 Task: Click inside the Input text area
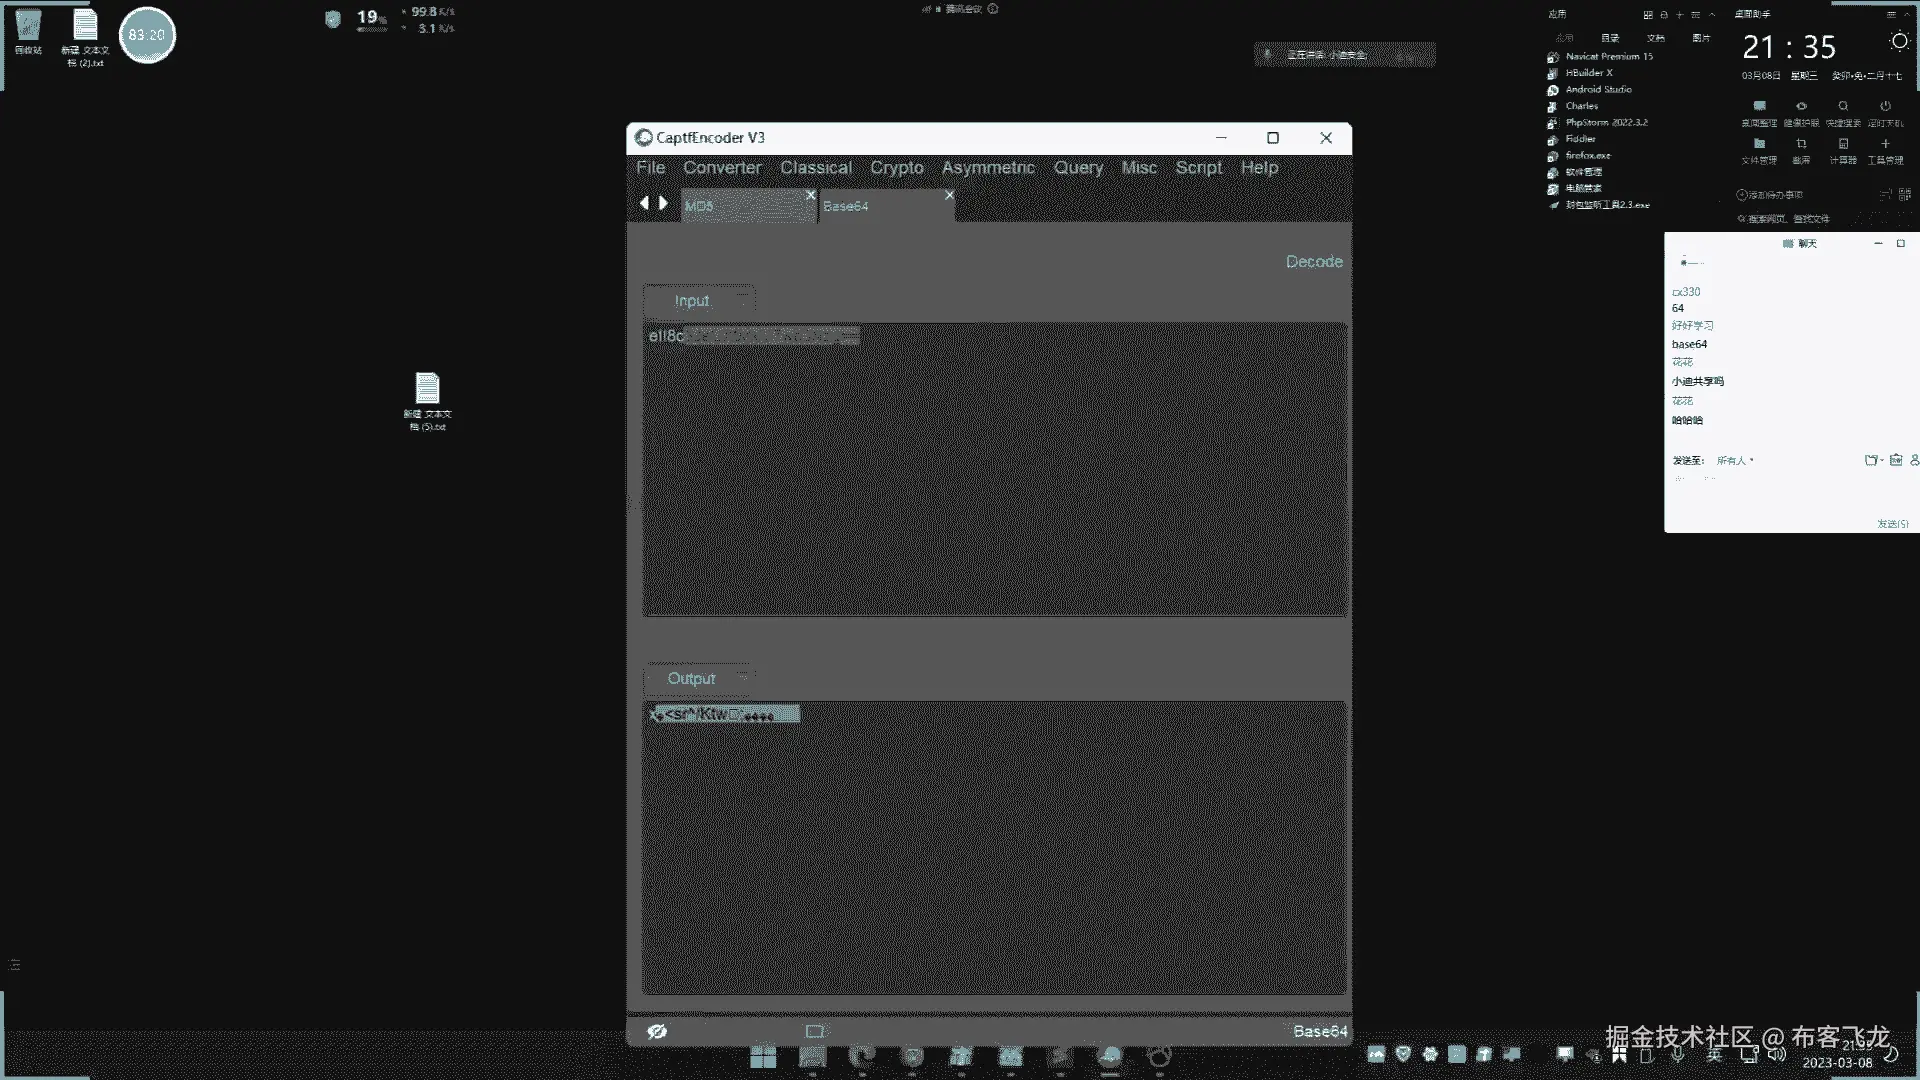[994, 470]
